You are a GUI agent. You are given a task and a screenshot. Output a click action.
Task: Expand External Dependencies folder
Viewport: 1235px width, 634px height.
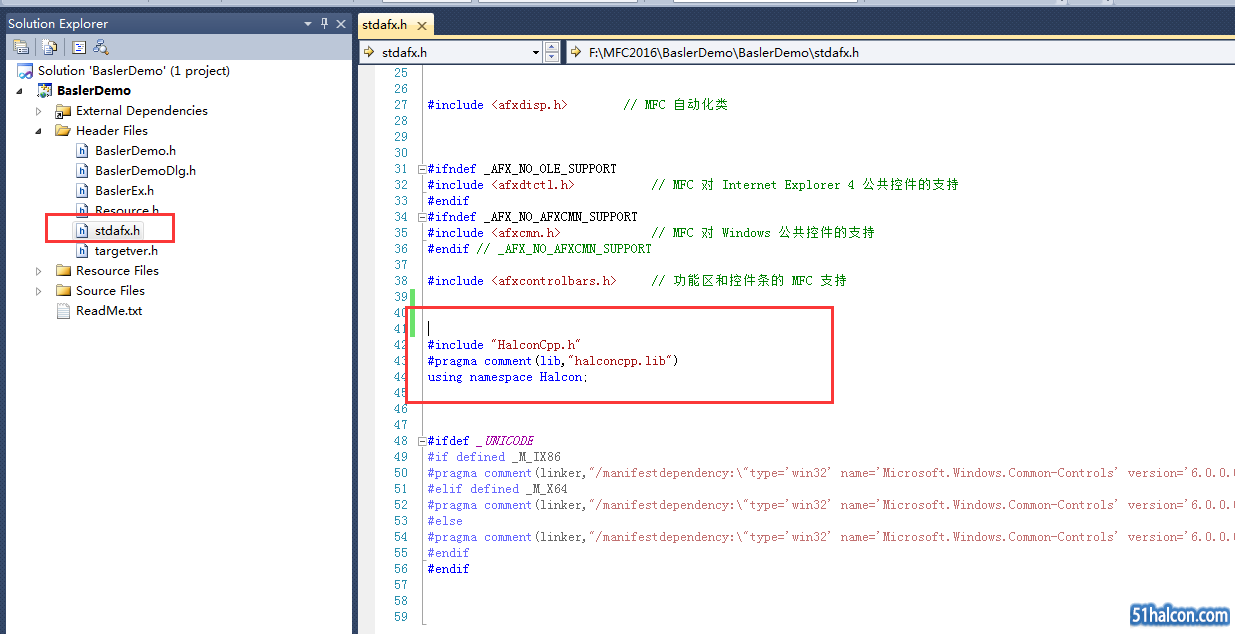[39, 111]
